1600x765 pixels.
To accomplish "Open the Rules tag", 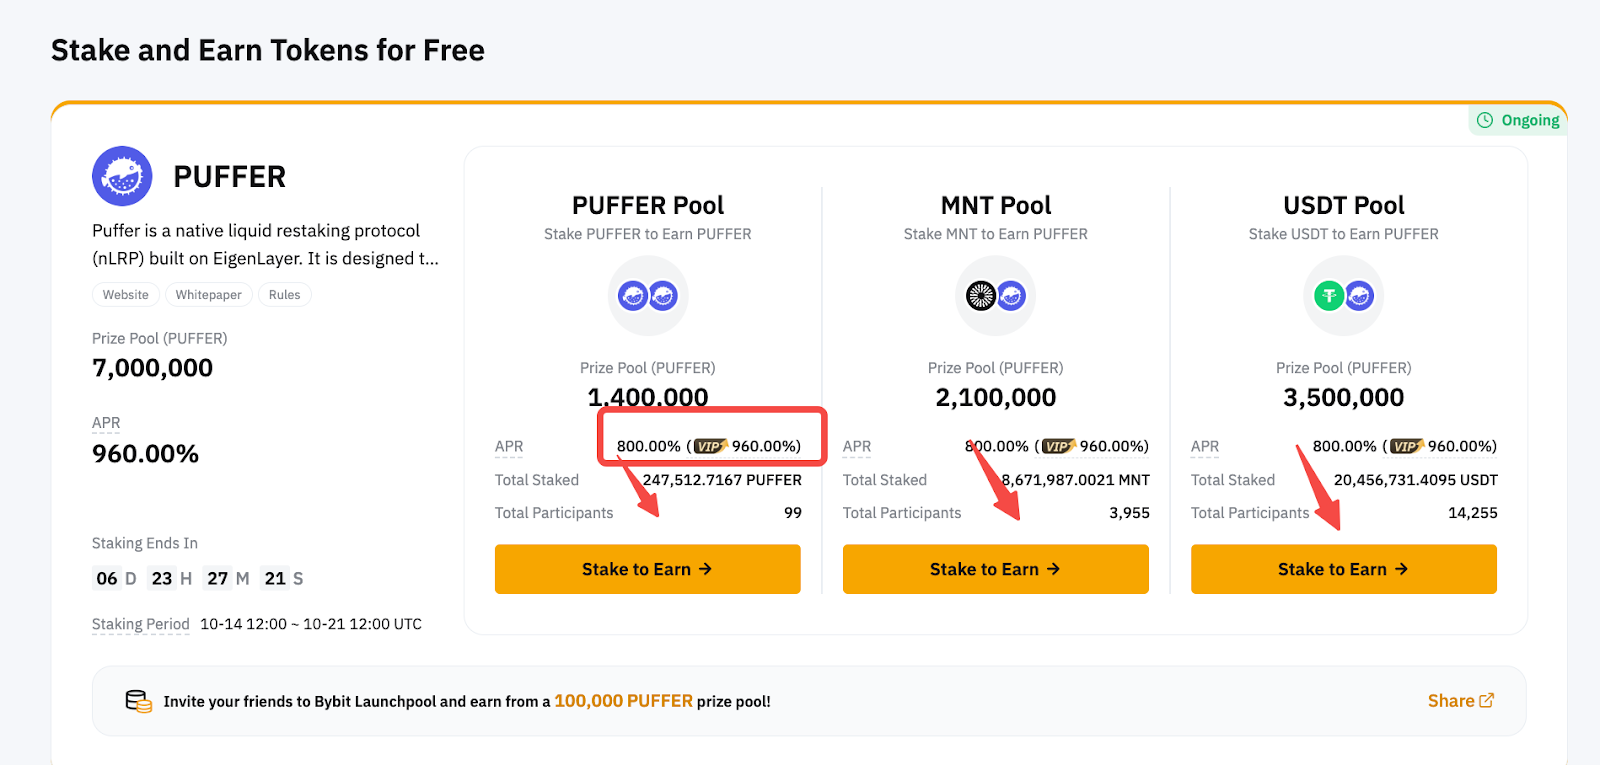I will 285,295.
